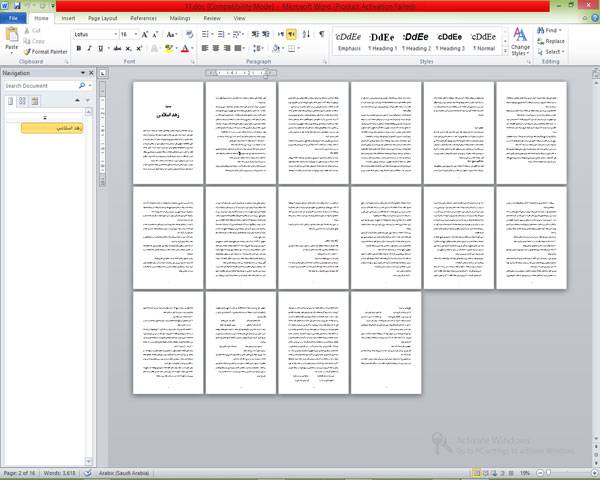Apply the Heading 1 style
Viewport: 600px width, 480px height.
(x=382, y=41)
